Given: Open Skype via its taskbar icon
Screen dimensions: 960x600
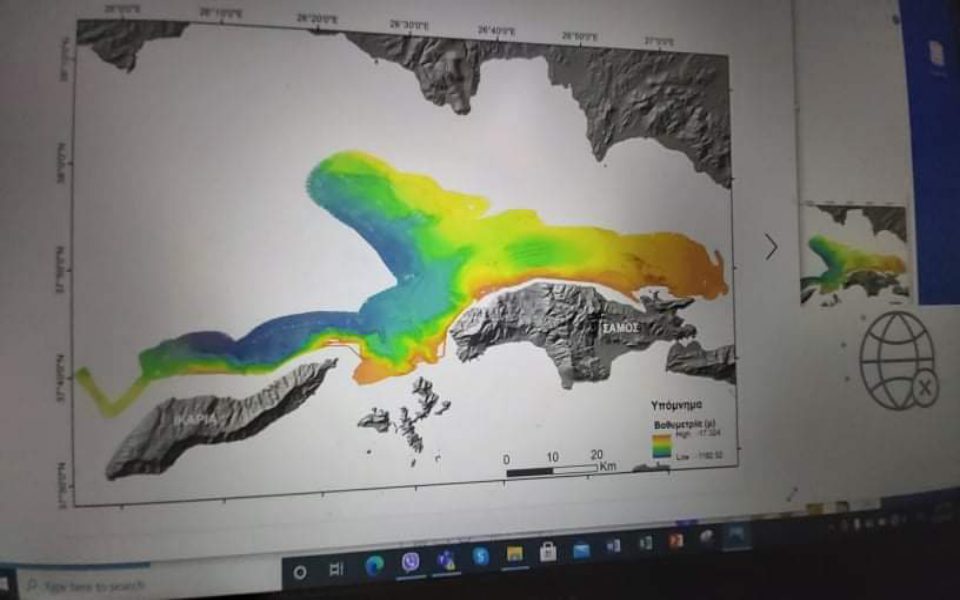Looking at the screenshot, I should click(481, 558).
